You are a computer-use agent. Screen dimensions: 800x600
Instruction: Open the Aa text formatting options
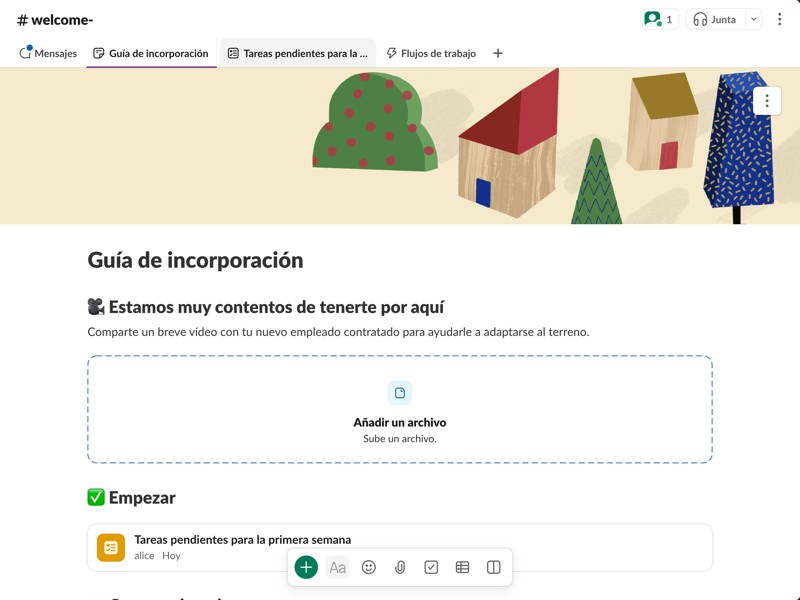click(x=338, y=567)
